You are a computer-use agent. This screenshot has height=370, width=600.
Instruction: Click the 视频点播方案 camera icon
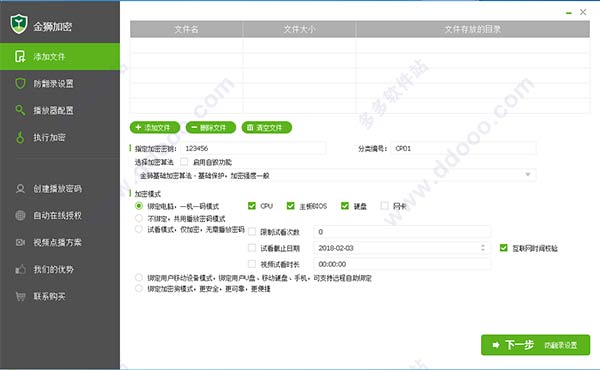(x=20, y=242)
